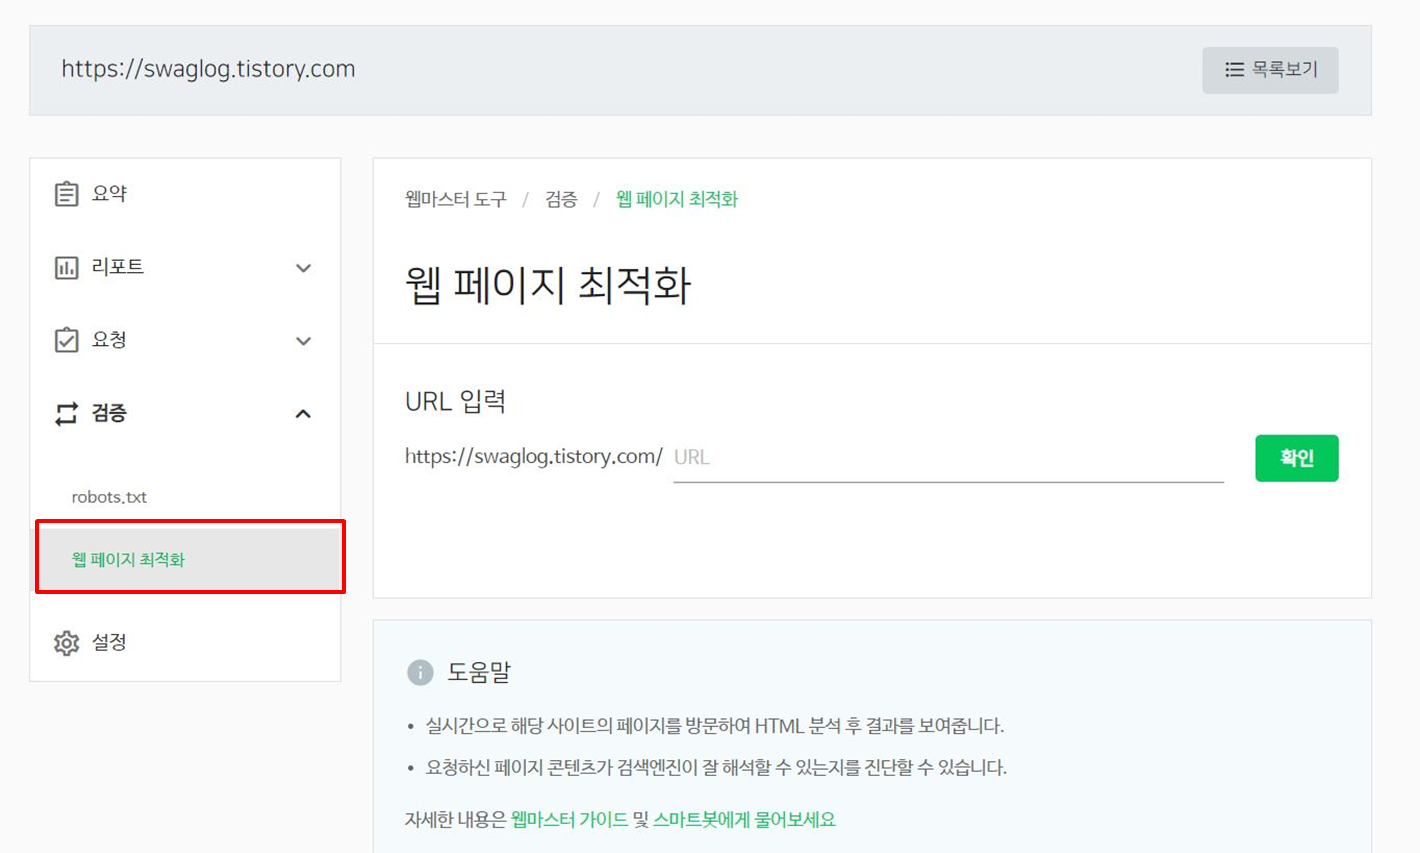Click the 요청 checkbox-clipboard icon
Image resolution: width=1420 pixels, height=853 pixels.
(66, 340)
